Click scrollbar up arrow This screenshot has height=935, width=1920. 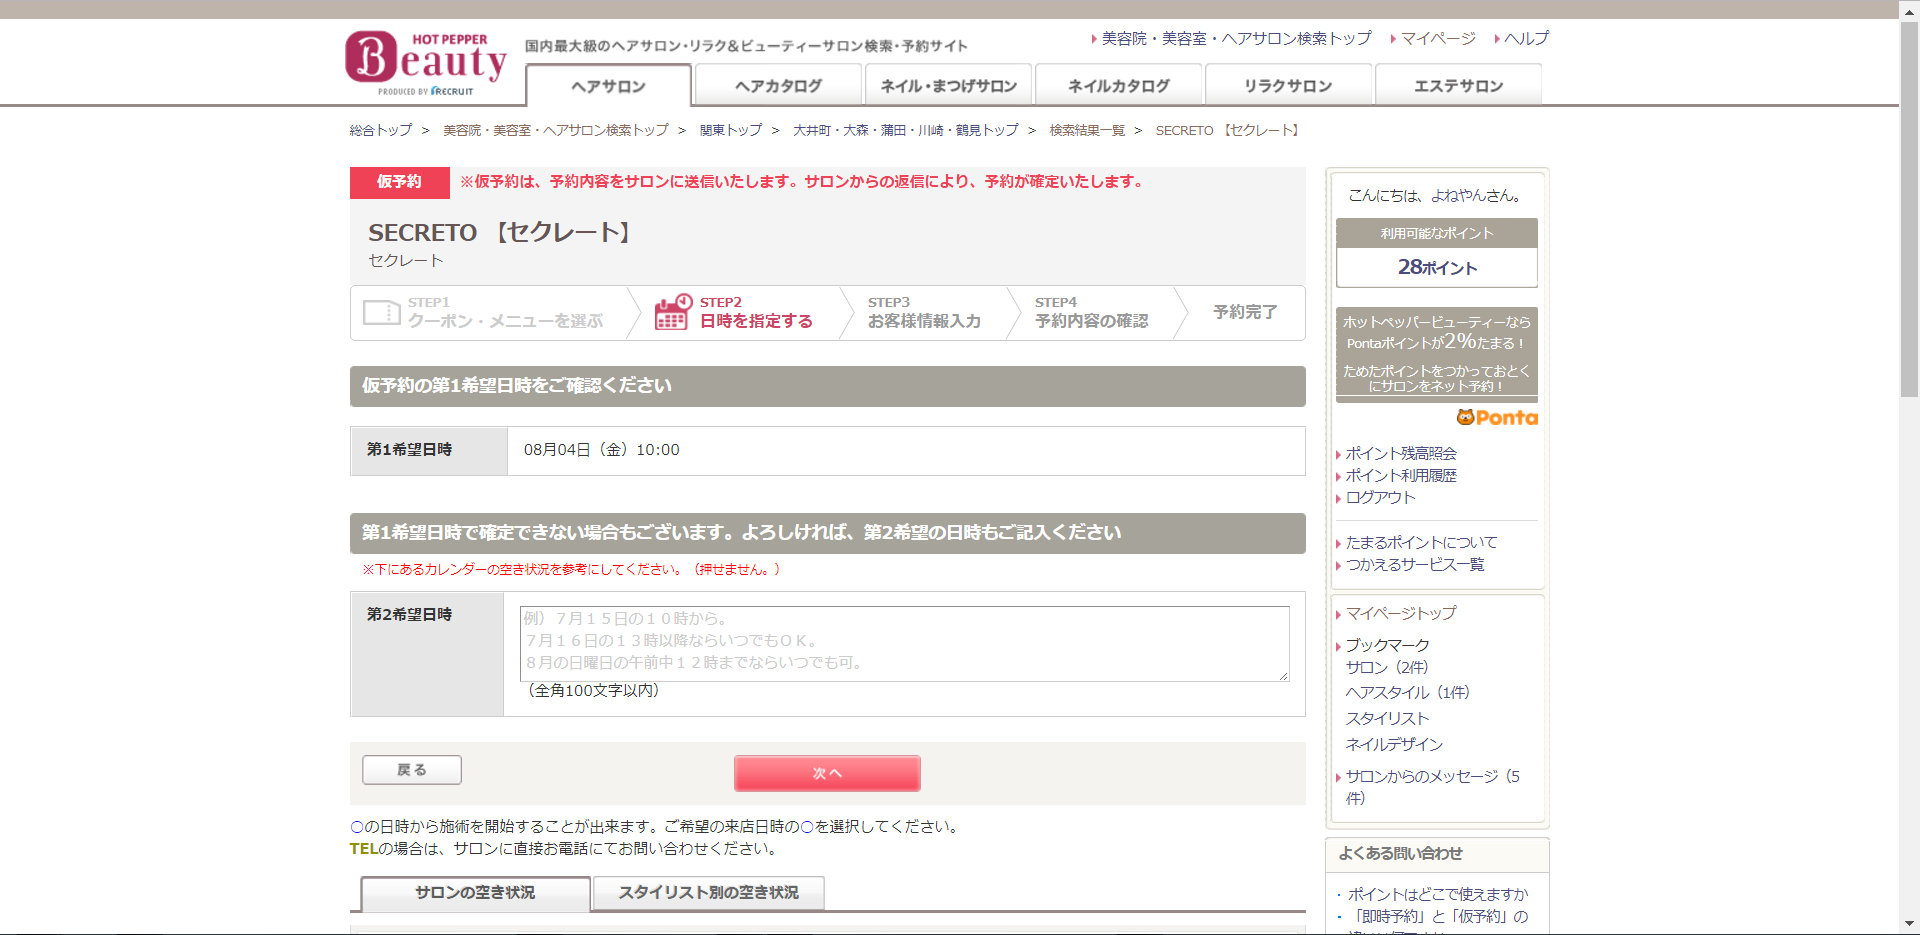pos(1909,9)
